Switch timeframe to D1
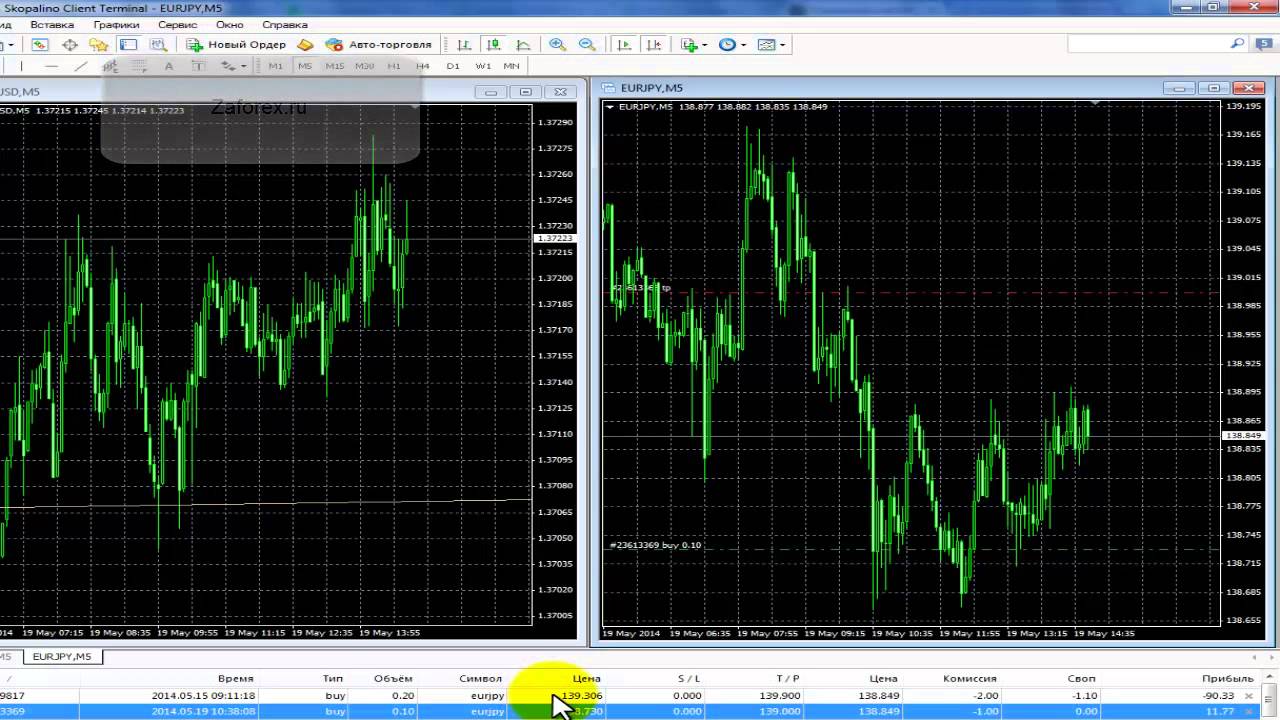Image resolution: width=1280 pixels, height=720 pixels. point(453,66)
